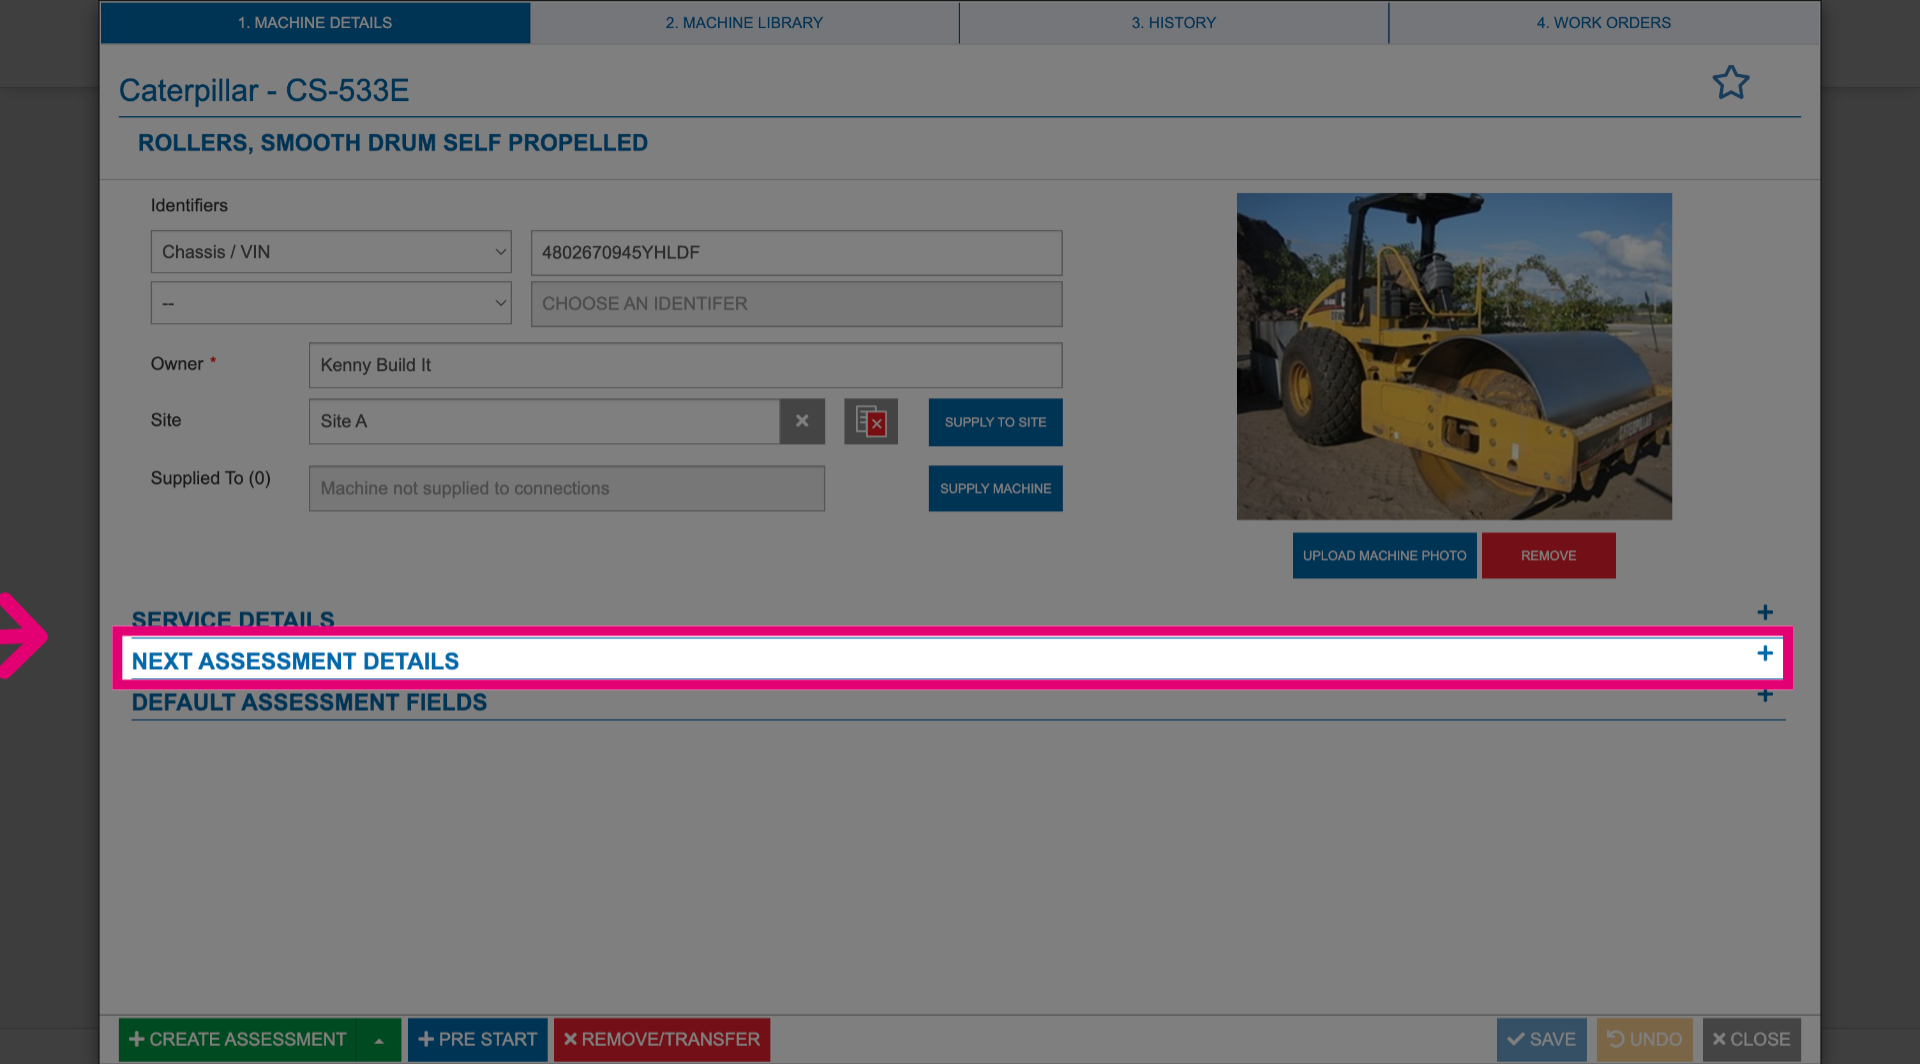Viewport: 1920px width, 1064px height.
Task: Click Pre Start button
Action: point(477,1040)
